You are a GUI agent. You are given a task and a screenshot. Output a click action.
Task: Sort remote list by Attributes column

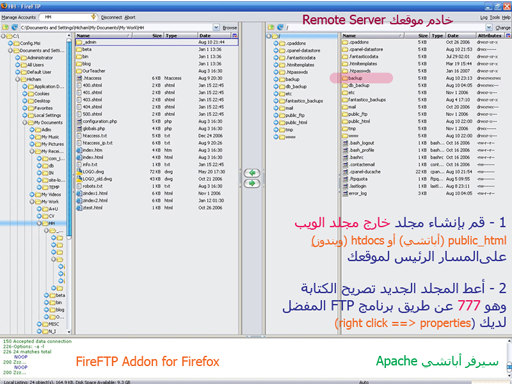pos(490,35)
